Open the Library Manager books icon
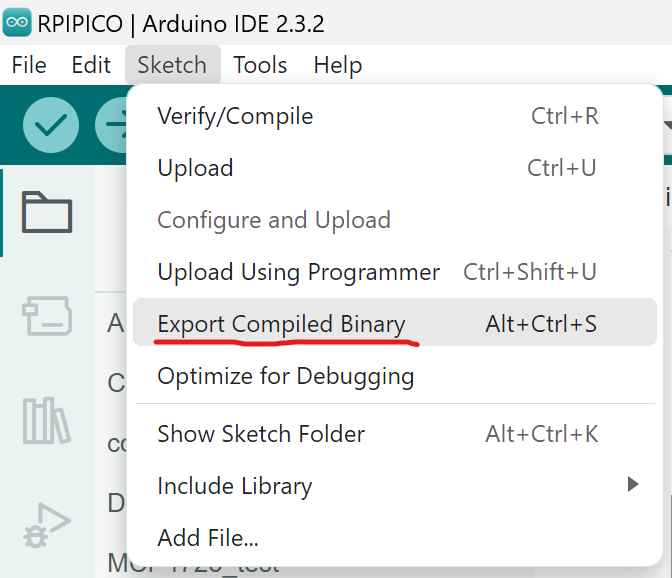672x578 pixels. pos(47,420)
